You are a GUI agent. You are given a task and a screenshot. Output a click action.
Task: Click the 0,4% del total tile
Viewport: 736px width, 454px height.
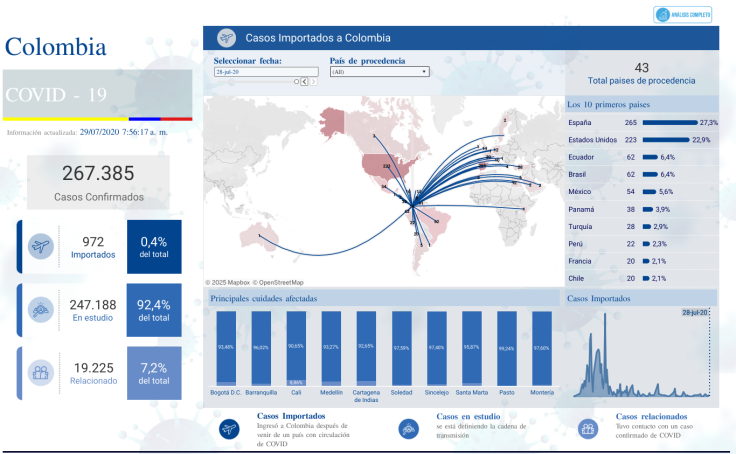154,246
